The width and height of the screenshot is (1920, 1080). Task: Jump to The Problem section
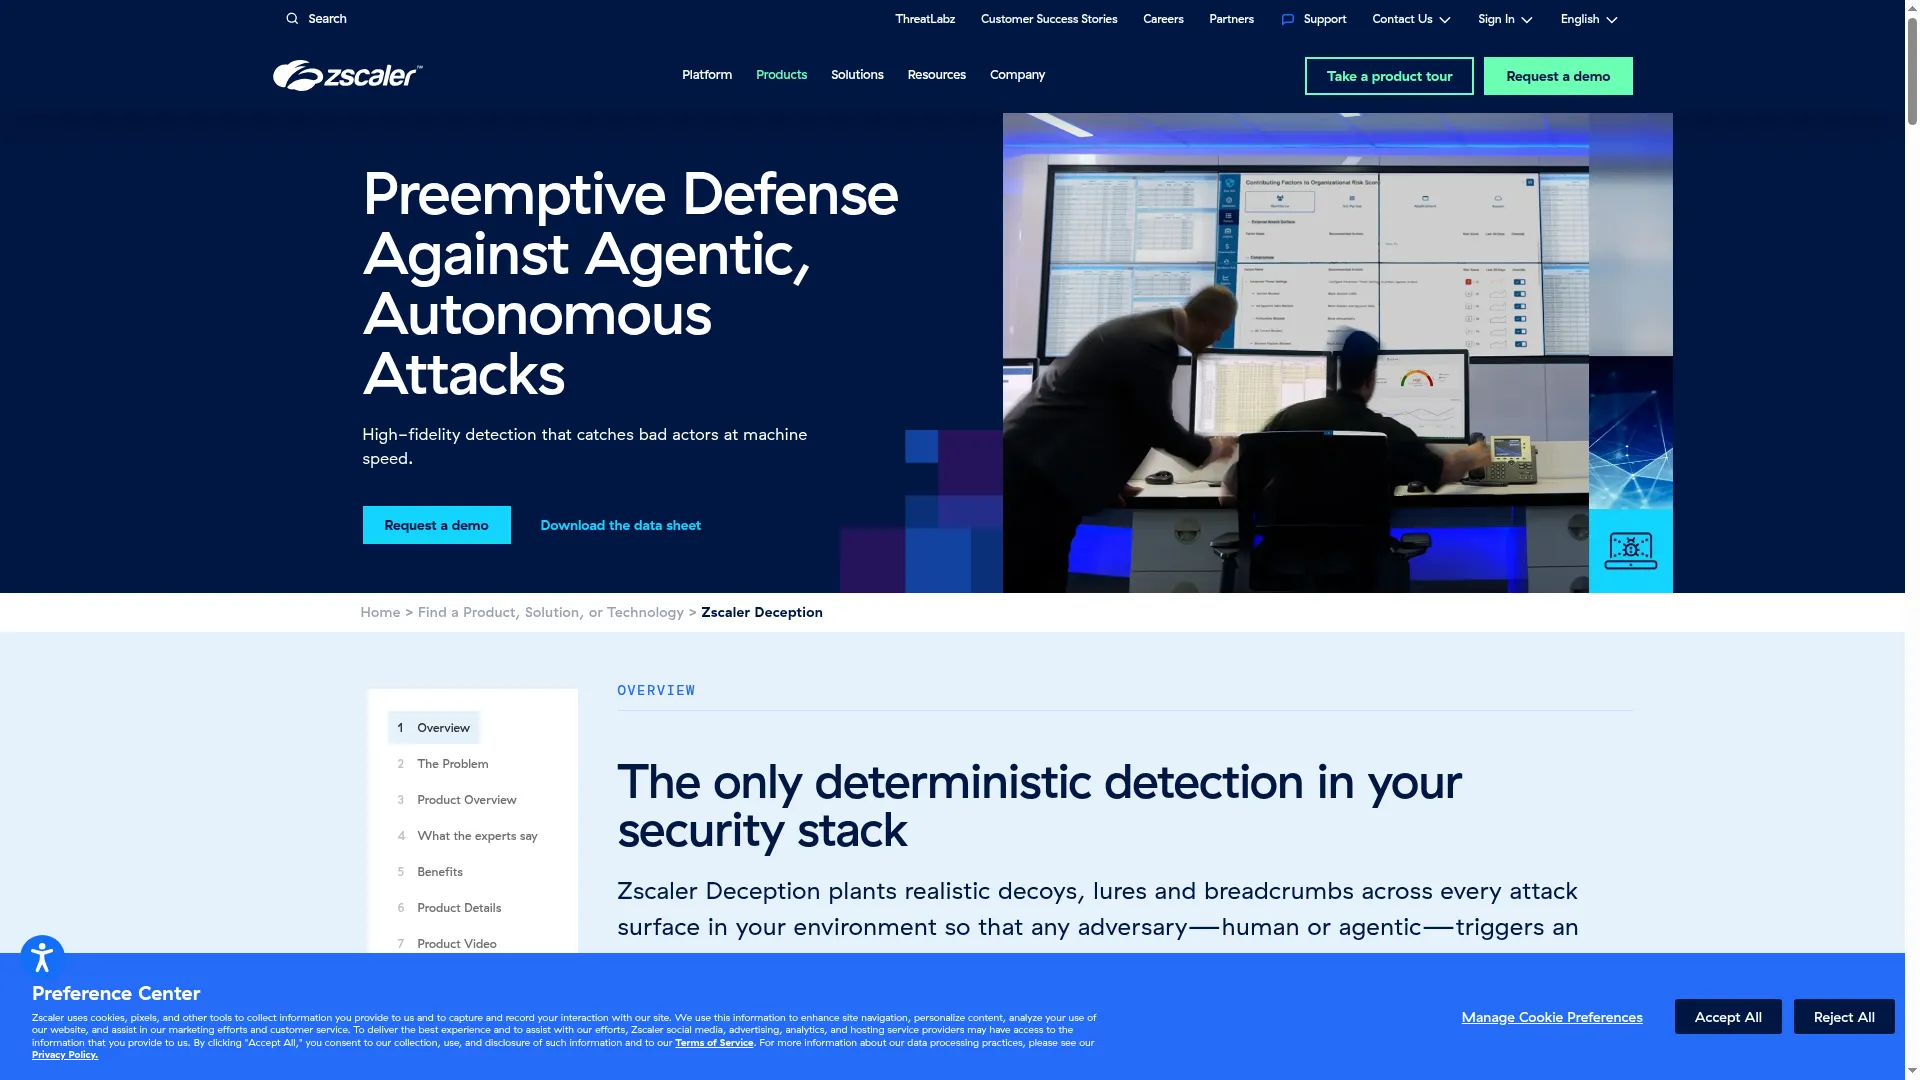coord(452,764)
